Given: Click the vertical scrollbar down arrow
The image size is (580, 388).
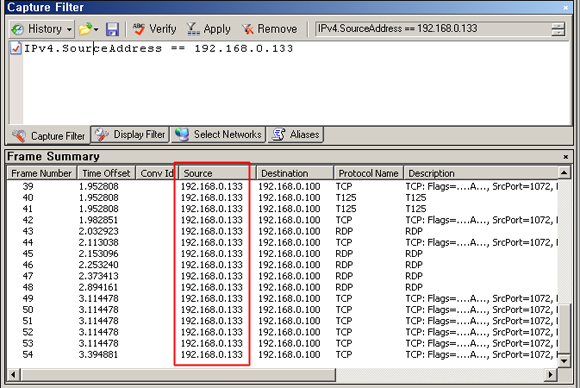Looking at the screenshot, I should [564, 361].
